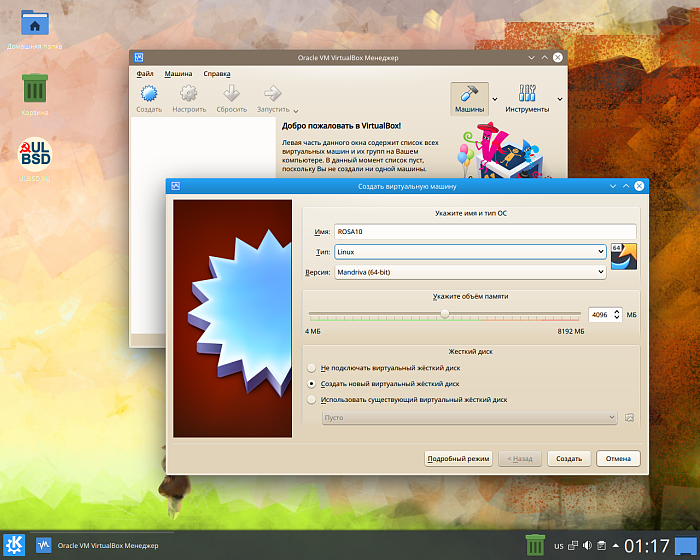Open the Машина menu
Image resolution: width=700 pixels, height=560 pixels.
[x=178, y=74]
